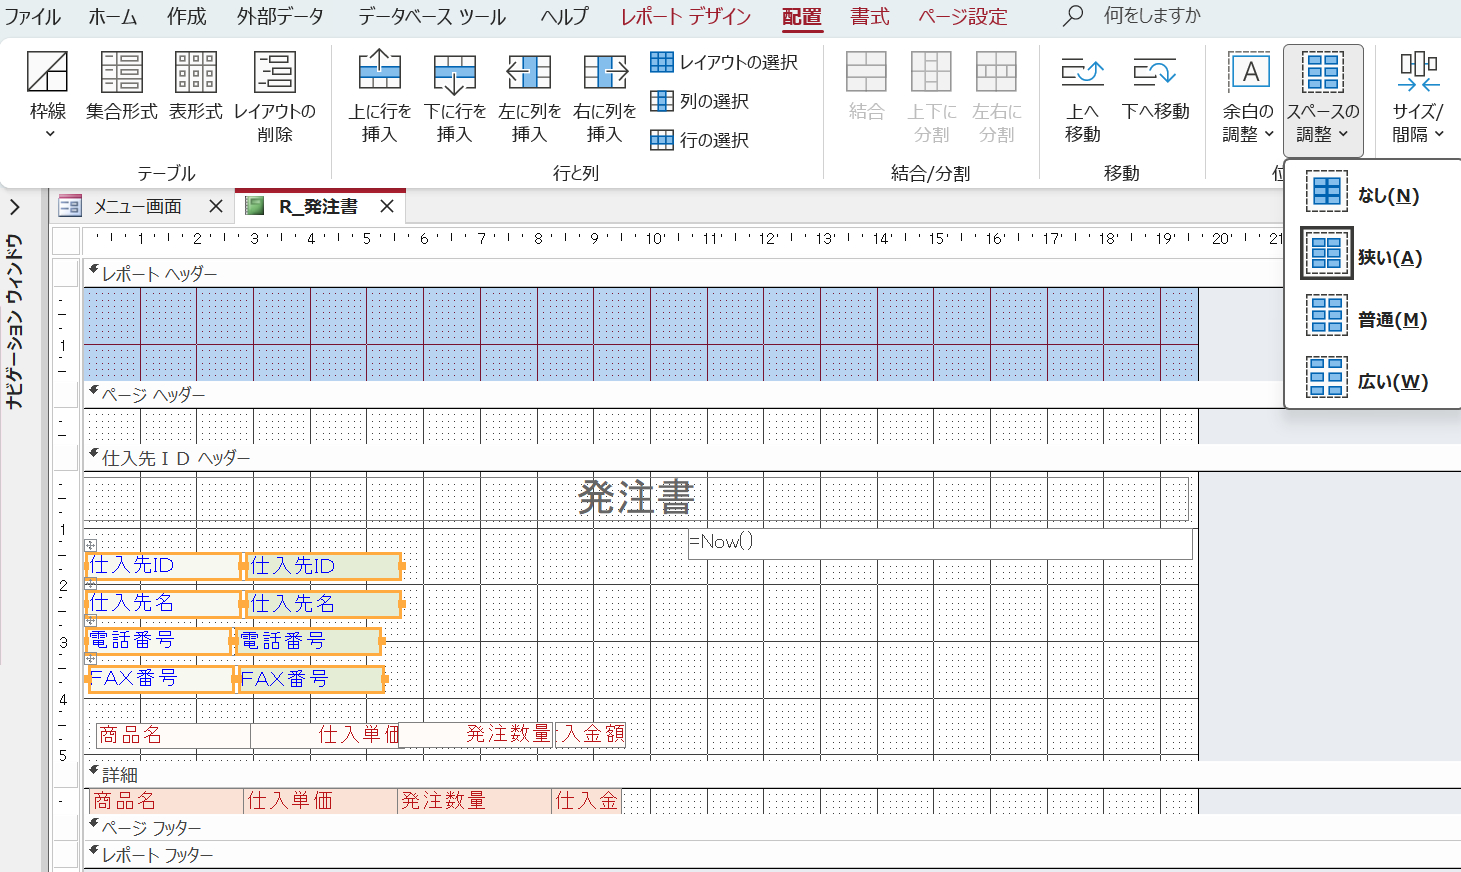Click 上下に分割 split vertically icon

931,96
